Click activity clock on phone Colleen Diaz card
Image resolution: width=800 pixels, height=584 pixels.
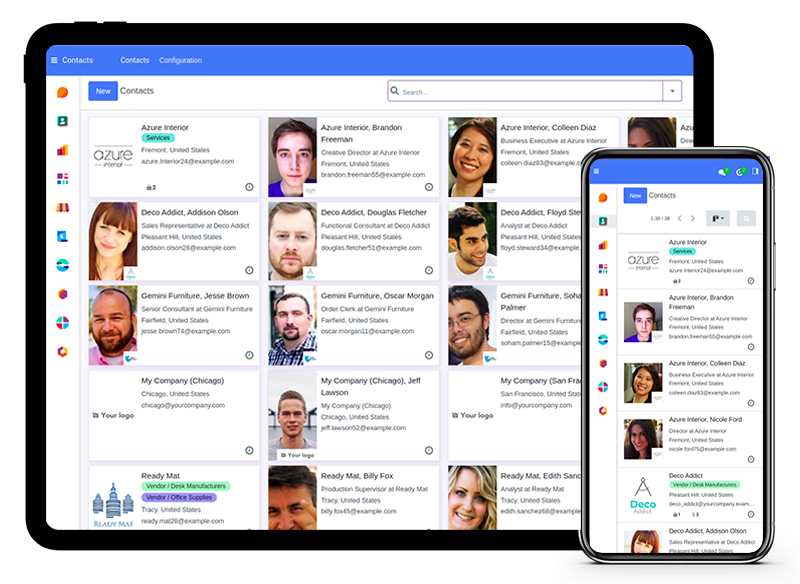(x=751, y=403)
